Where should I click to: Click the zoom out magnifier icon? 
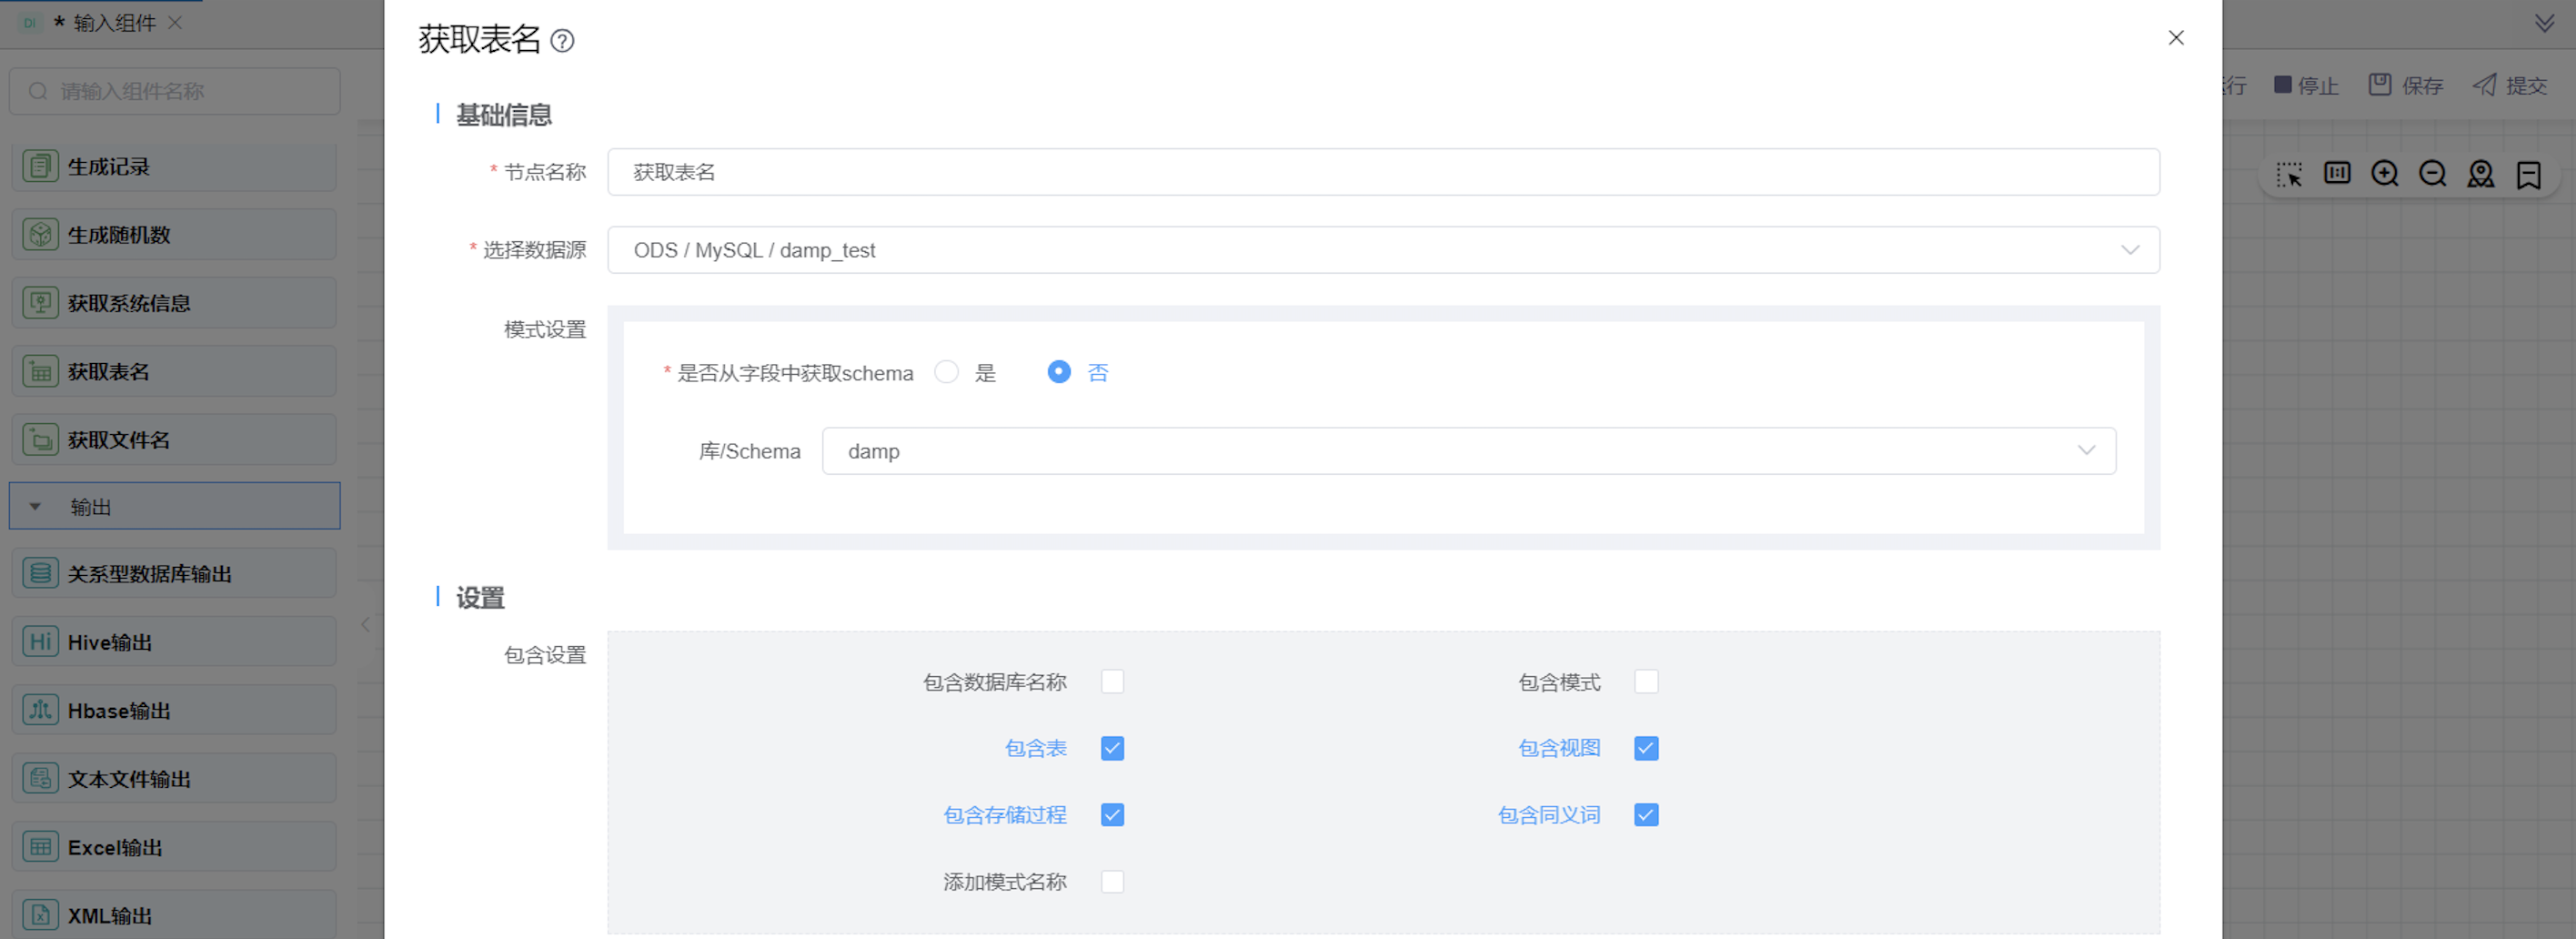[x=2432, y=174]
